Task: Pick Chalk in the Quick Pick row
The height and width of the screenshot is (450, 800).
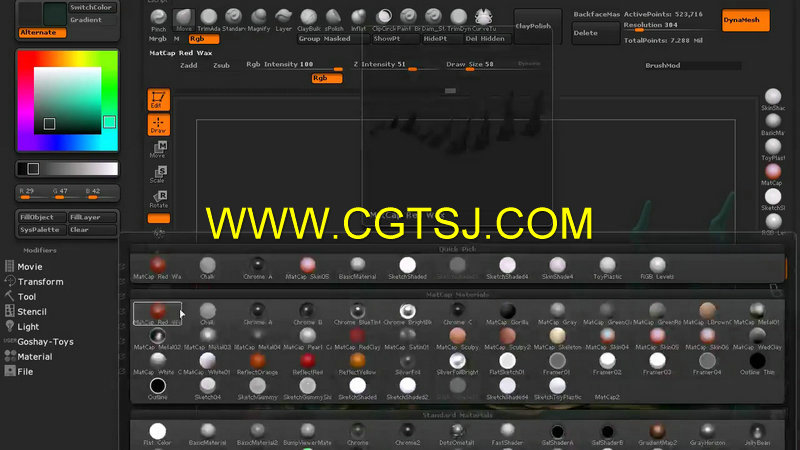Action: click(x=208, y=268)
